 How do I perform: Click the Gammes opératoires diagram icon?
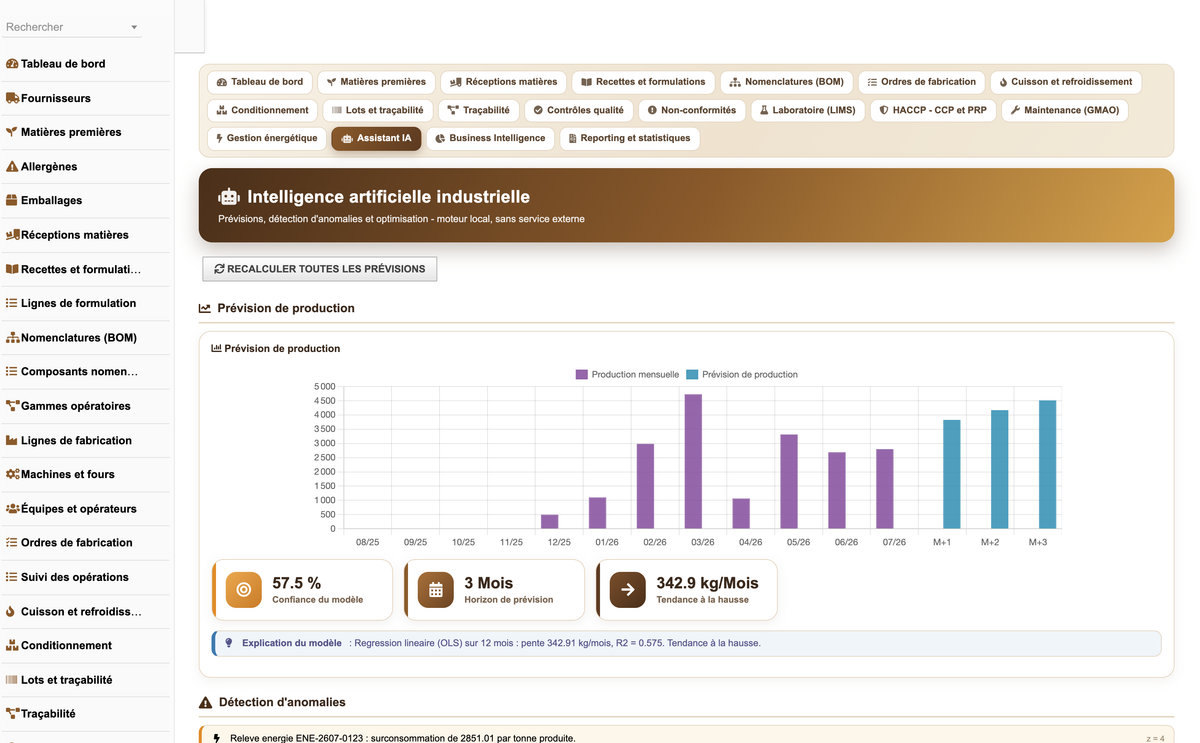pyautogui.click(x=12, y=406)
